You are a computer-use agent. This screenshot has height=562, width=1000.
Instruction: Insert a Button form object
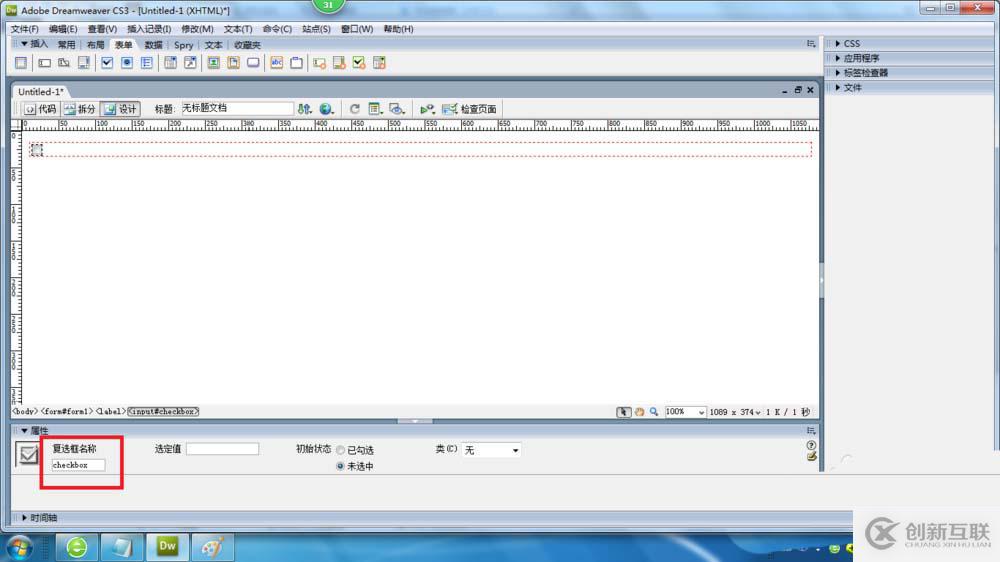click(253, 63)
